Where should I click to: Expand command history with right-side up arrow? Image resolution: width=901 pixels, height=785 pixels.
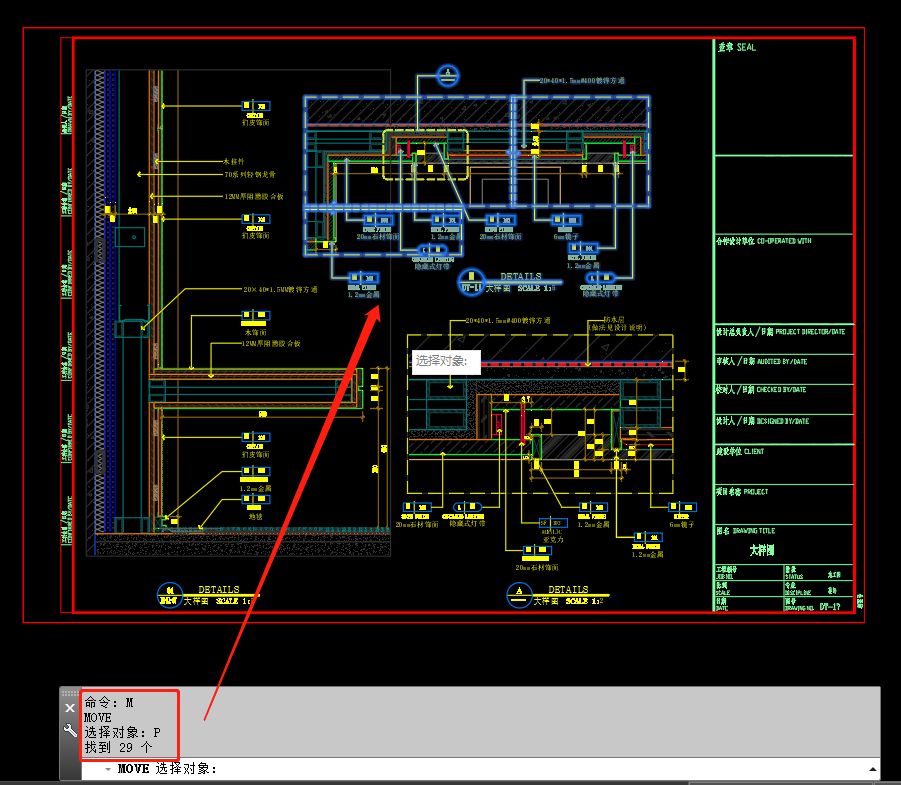point(873,769)
